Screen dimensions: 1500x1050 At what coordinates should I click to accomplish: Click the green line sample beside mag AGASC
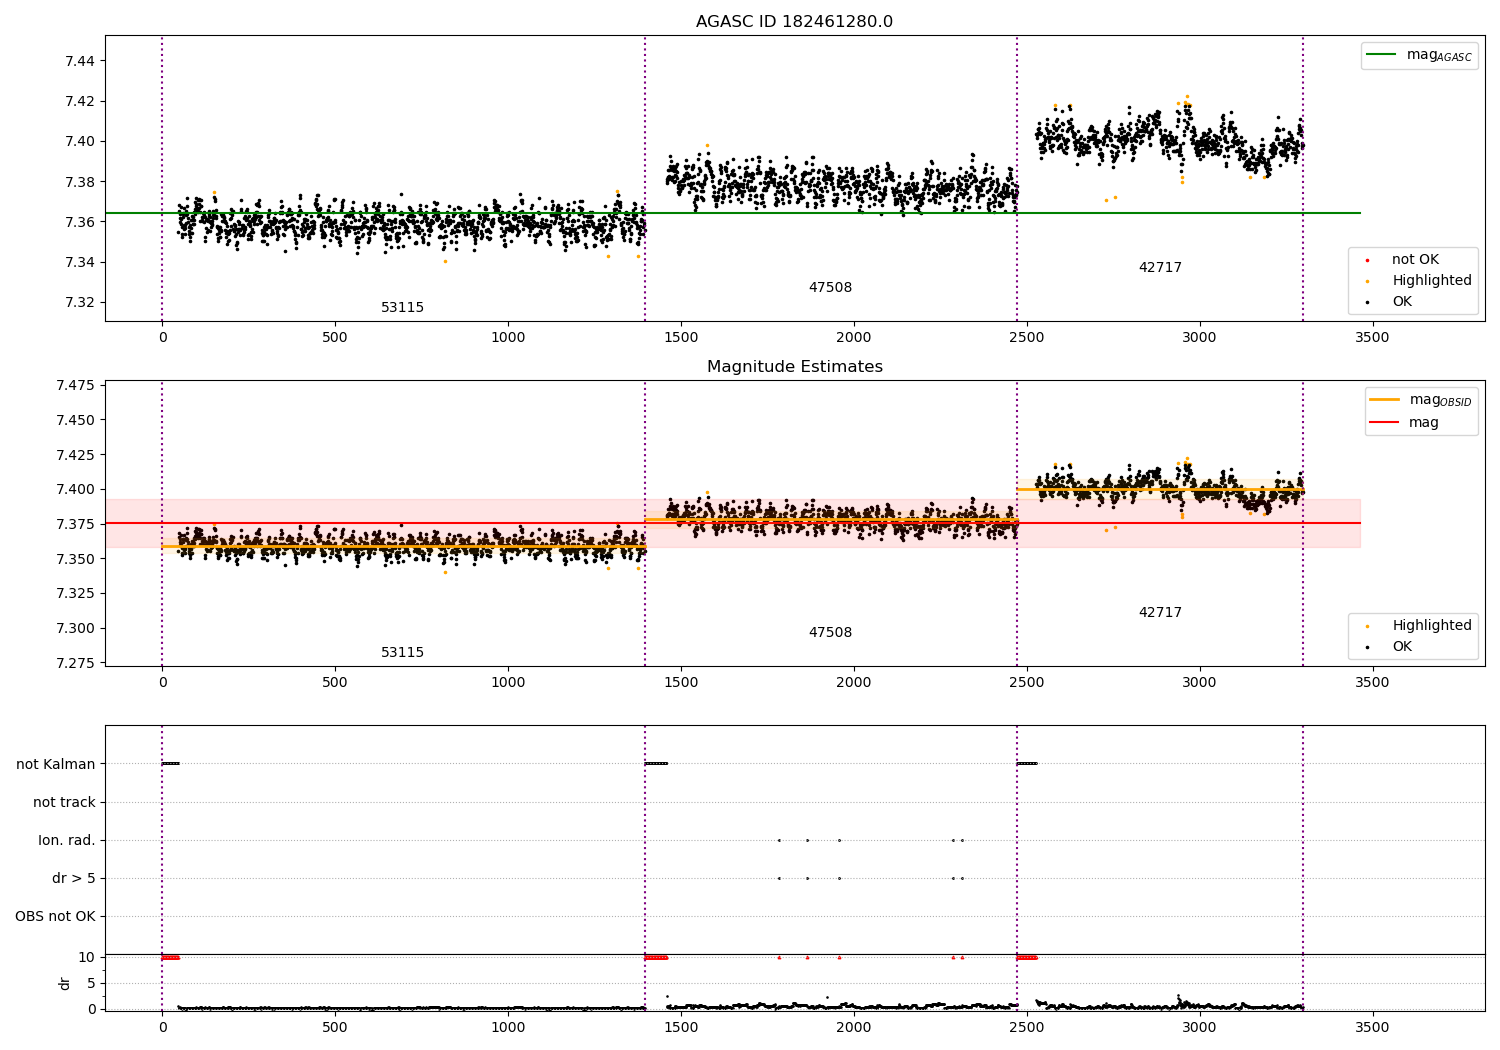pos(1381,55)
